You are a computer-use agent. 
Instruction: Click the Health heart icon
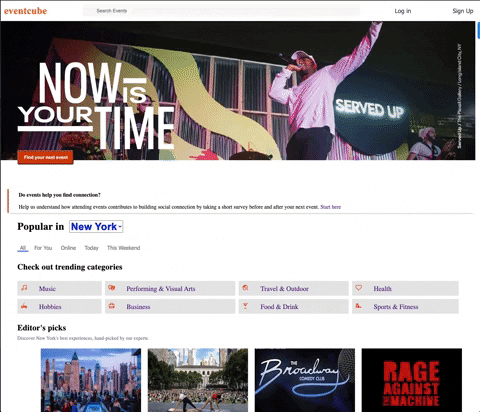click(x=359, y=287)
